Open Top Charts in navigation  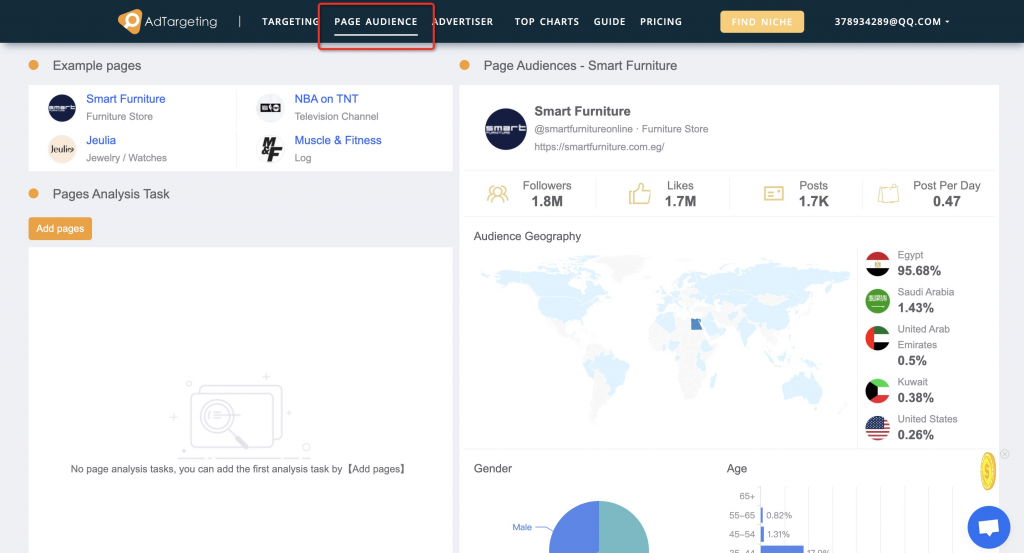(x=547, y=22)
